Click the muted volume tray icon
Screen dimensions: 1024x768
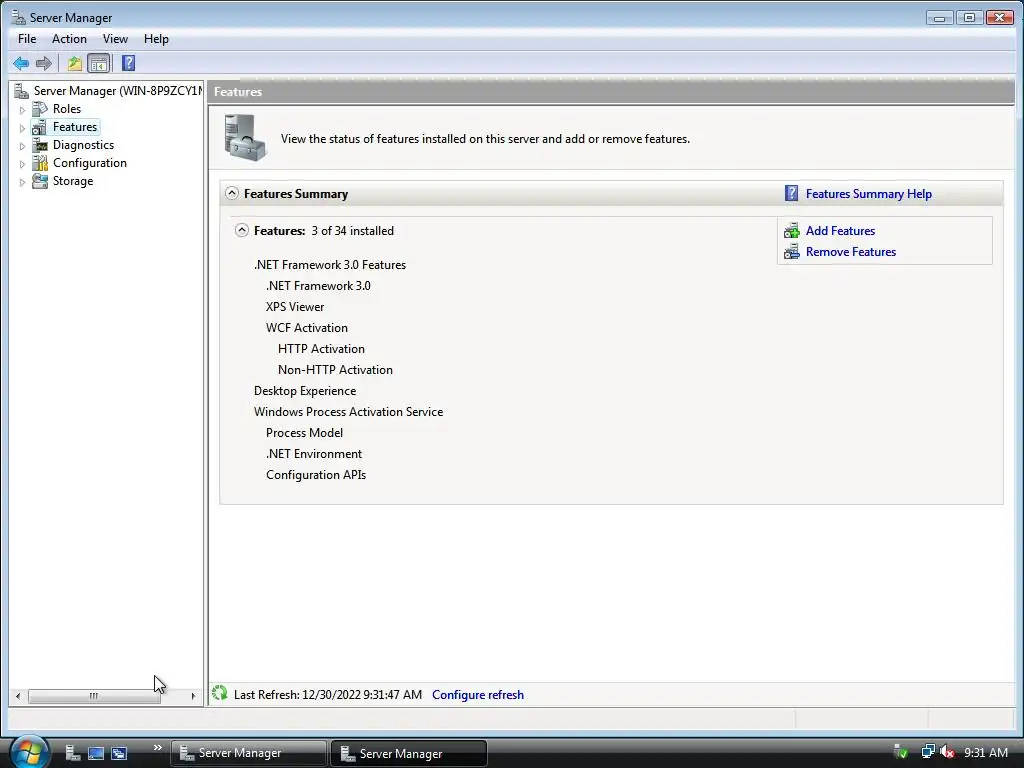tap(947, 752)
